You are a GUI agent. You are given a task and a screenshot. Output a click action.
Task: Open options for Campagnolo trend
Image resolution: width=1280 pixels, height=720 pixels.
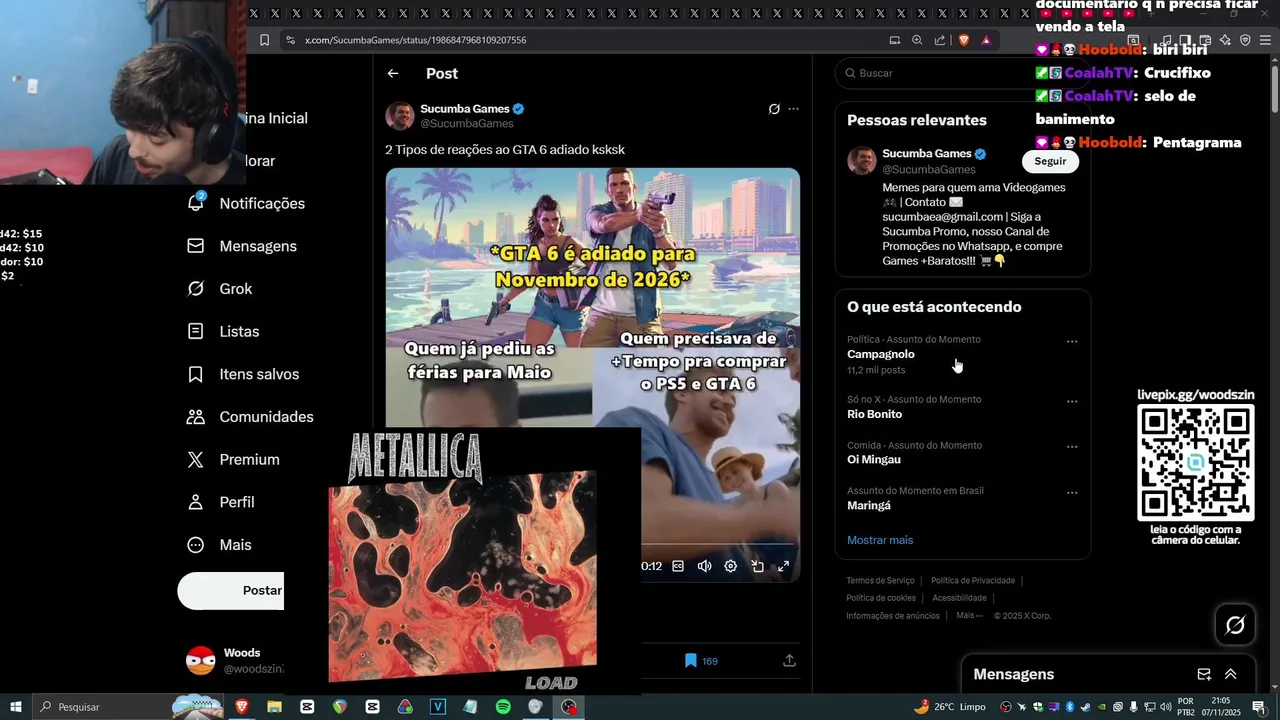pos(1072,341)
